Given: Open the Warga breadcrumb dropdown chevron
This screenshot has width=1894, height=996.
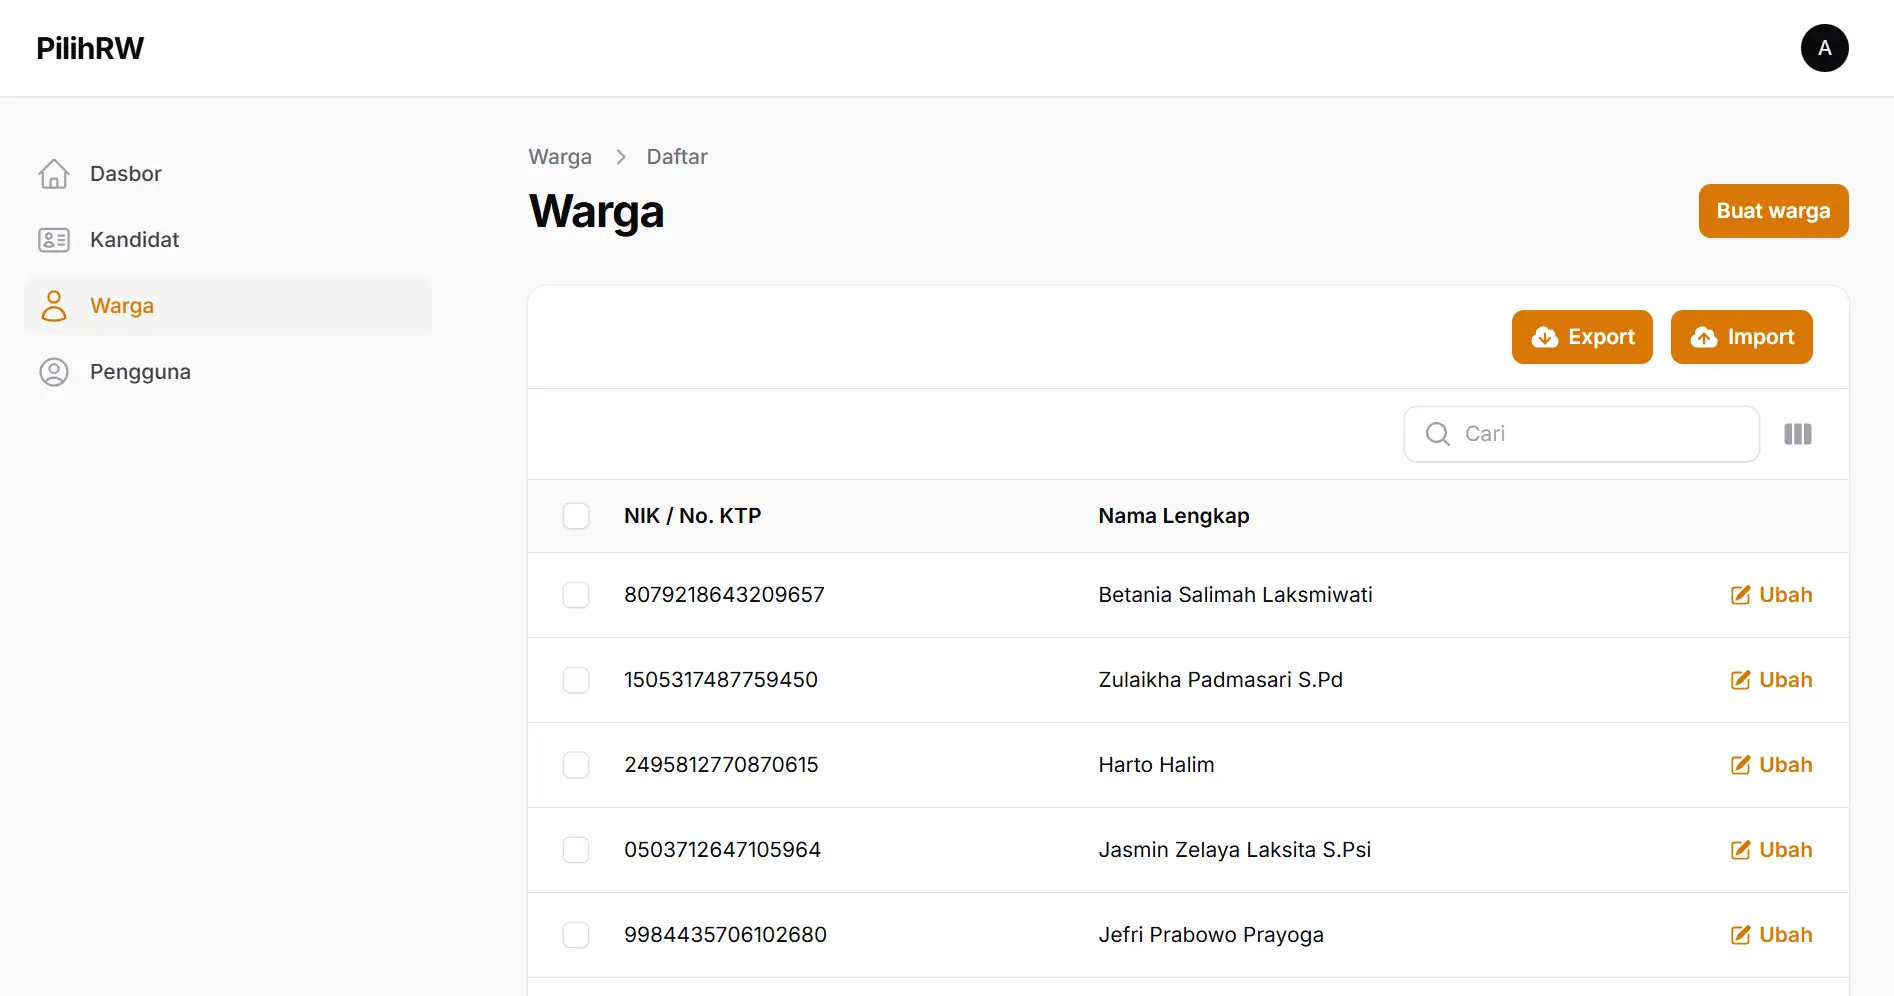Looking at the screenshot, I should 620,157.
